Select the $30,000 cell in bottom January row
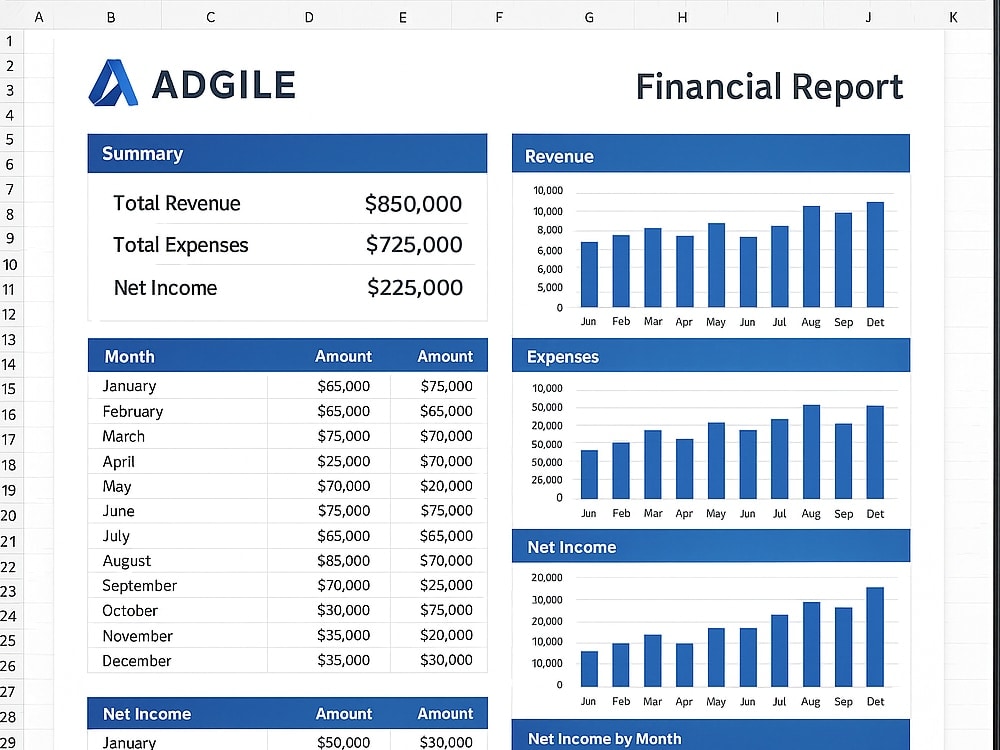1000x750 pixels. point(446,742)
